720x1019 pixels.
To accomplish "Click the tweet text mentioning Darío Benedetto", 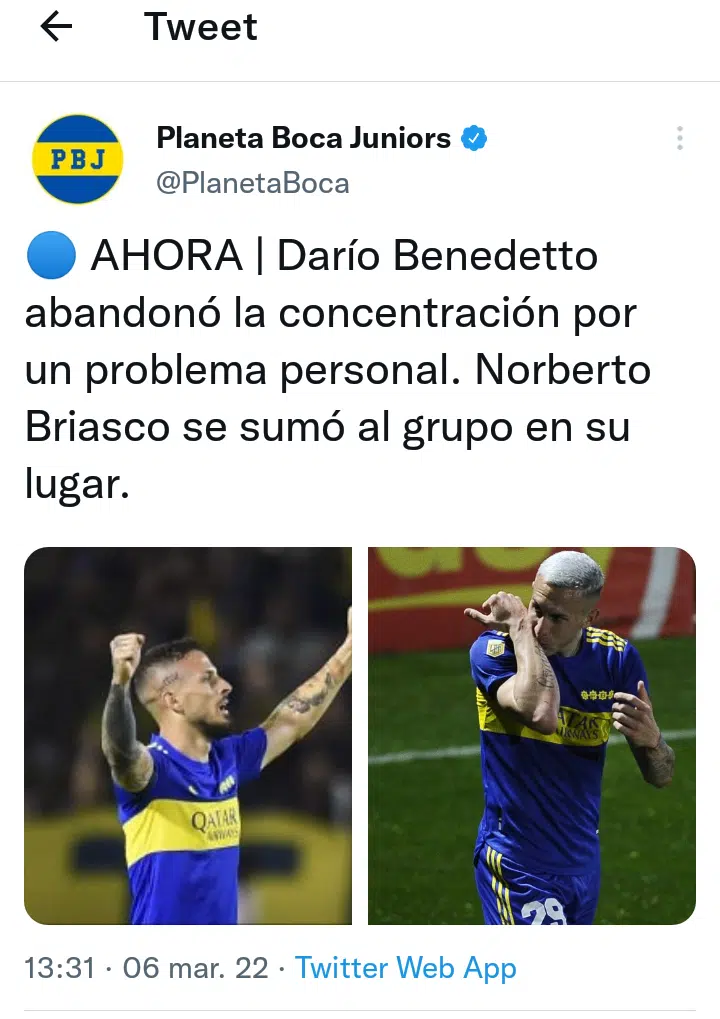I will (338, 369).
